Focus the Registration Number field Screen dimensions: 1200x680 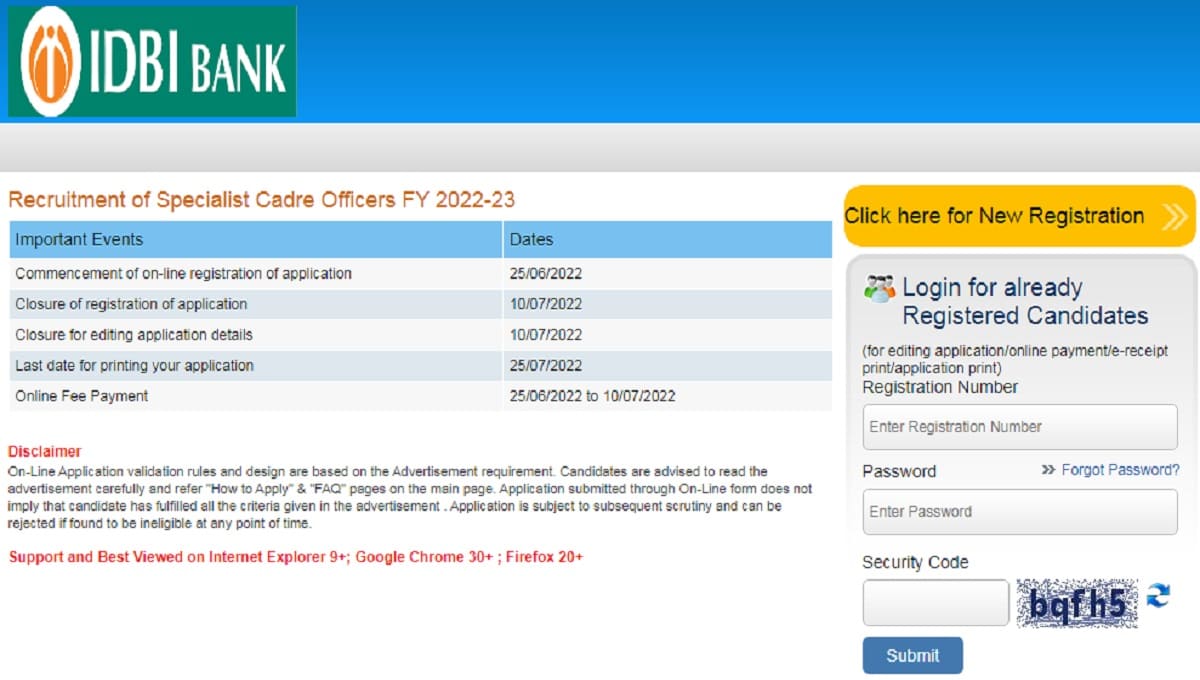(1019, 427)
